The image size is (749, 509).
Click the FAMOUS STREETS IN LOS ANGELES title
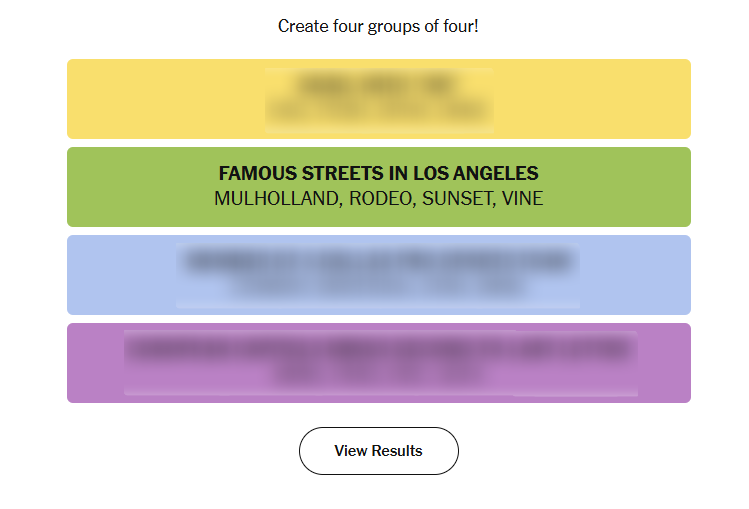378,173
